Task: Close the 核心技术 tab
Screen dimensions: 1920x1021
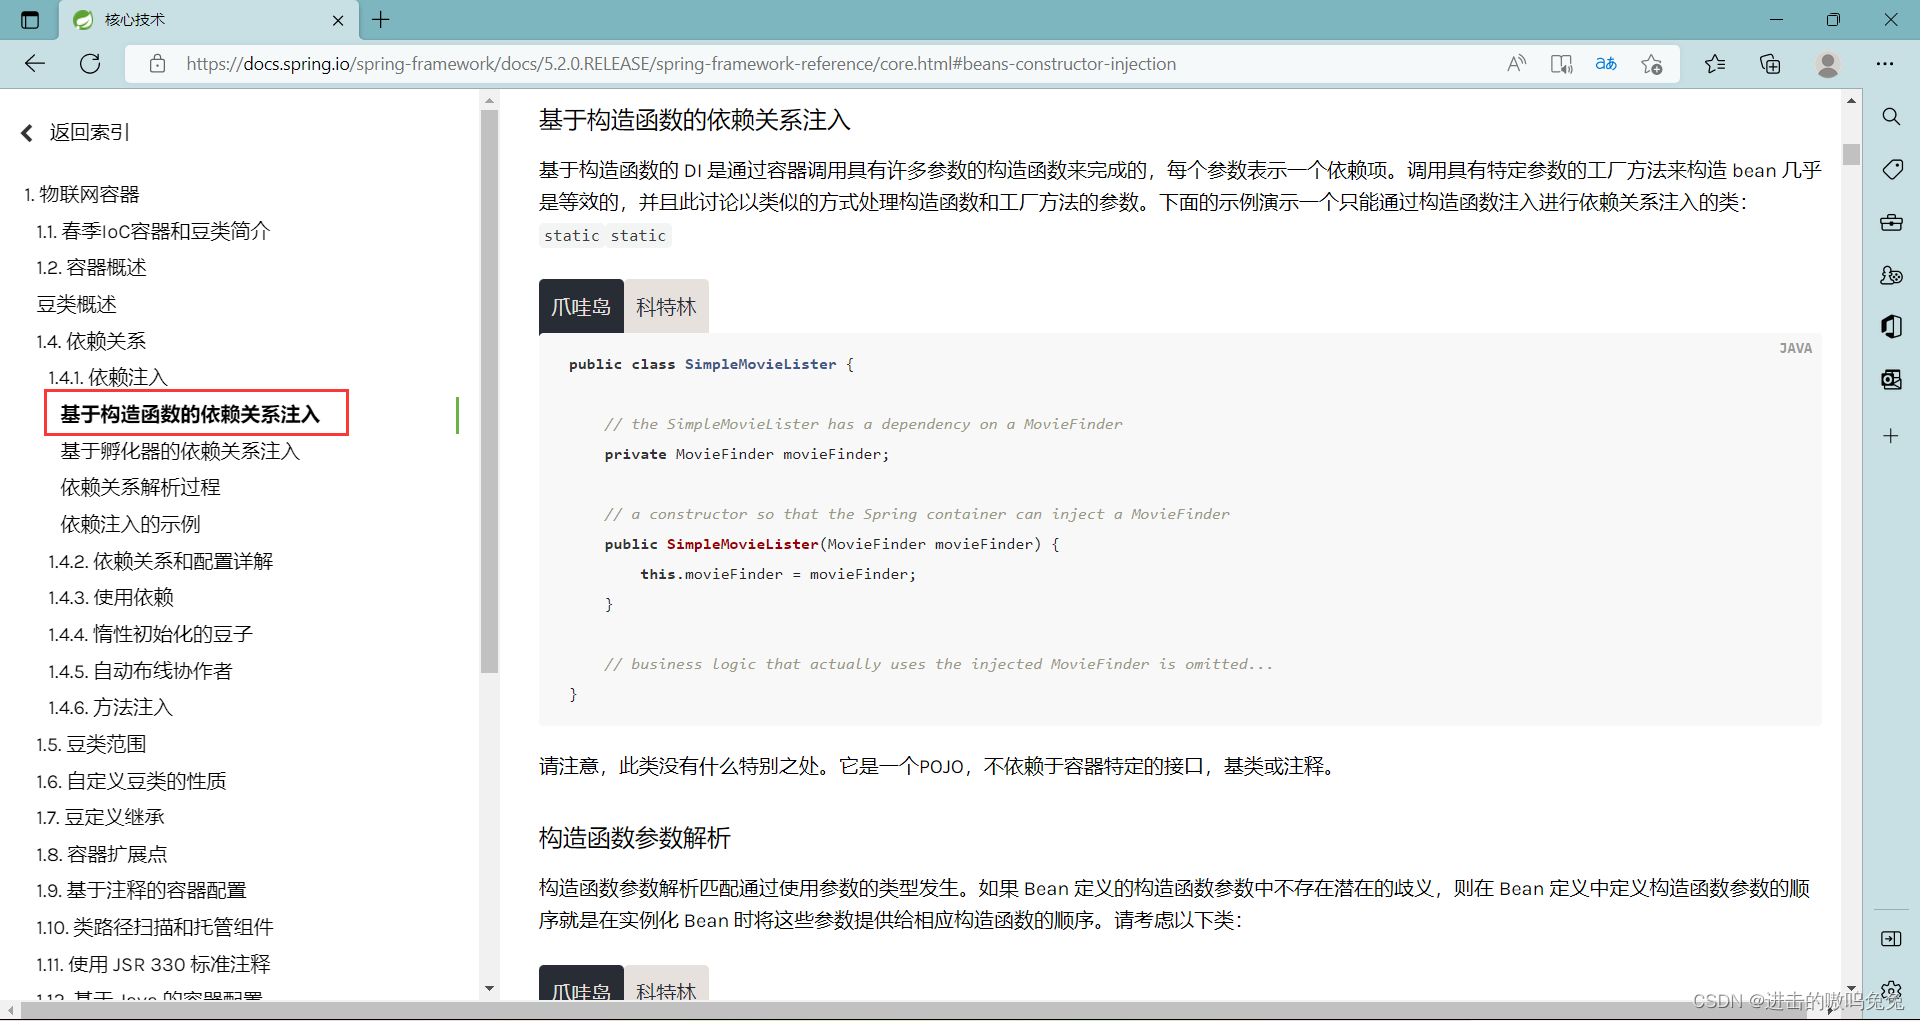Action: coord(338,20)
